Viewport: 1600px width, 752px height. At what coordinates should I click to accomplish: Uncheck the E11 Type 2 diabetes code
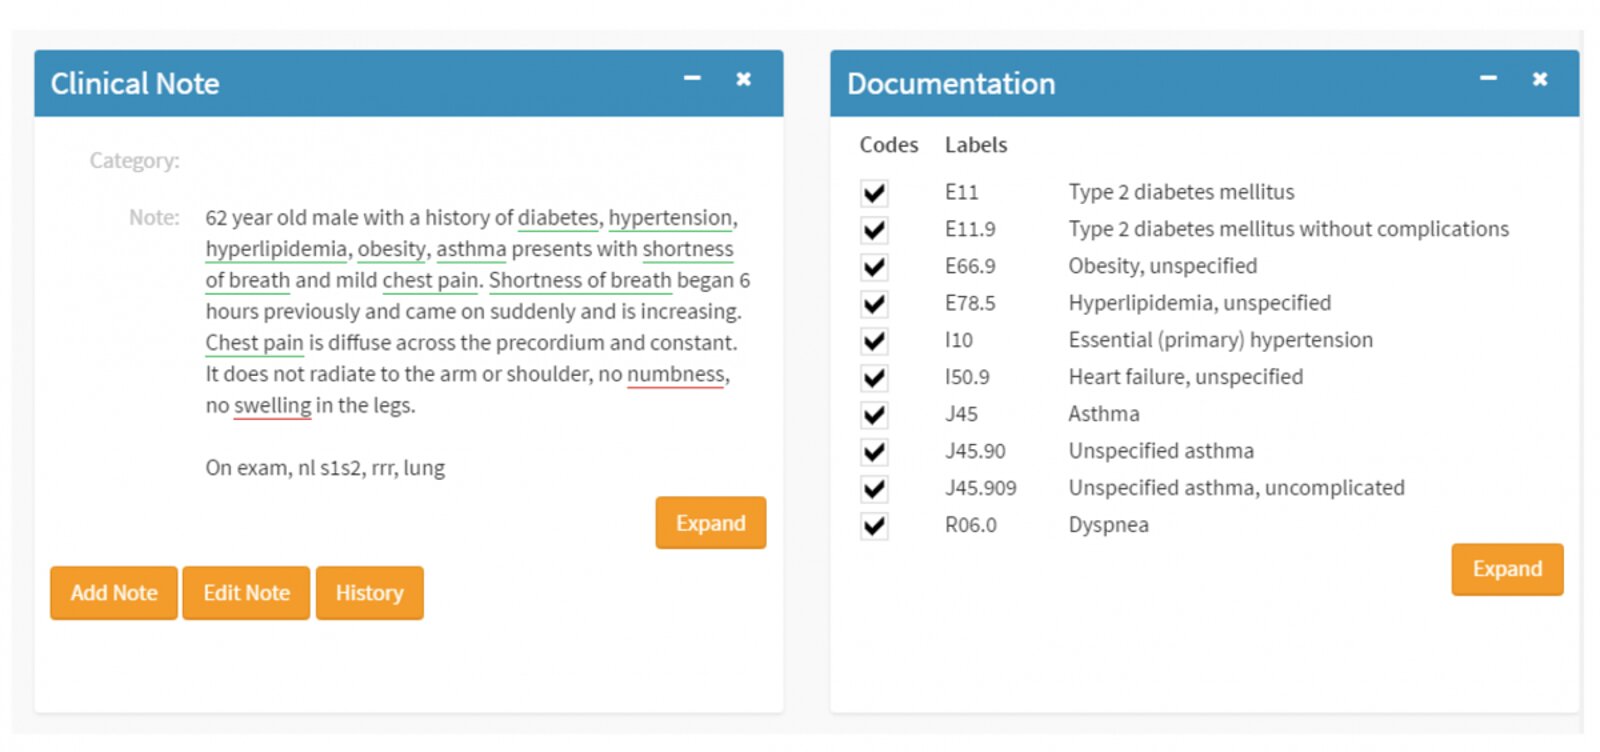874,193
